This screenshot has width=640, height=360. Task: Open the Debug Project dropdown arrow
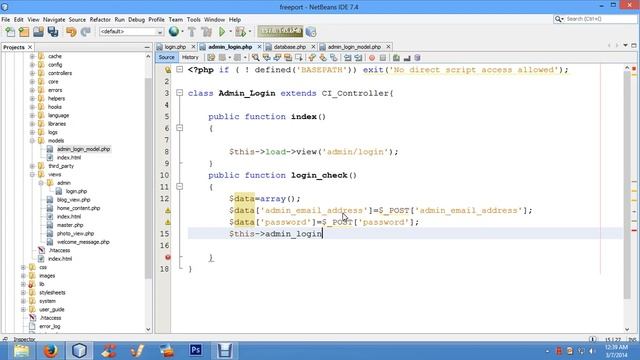coord(250,32)
